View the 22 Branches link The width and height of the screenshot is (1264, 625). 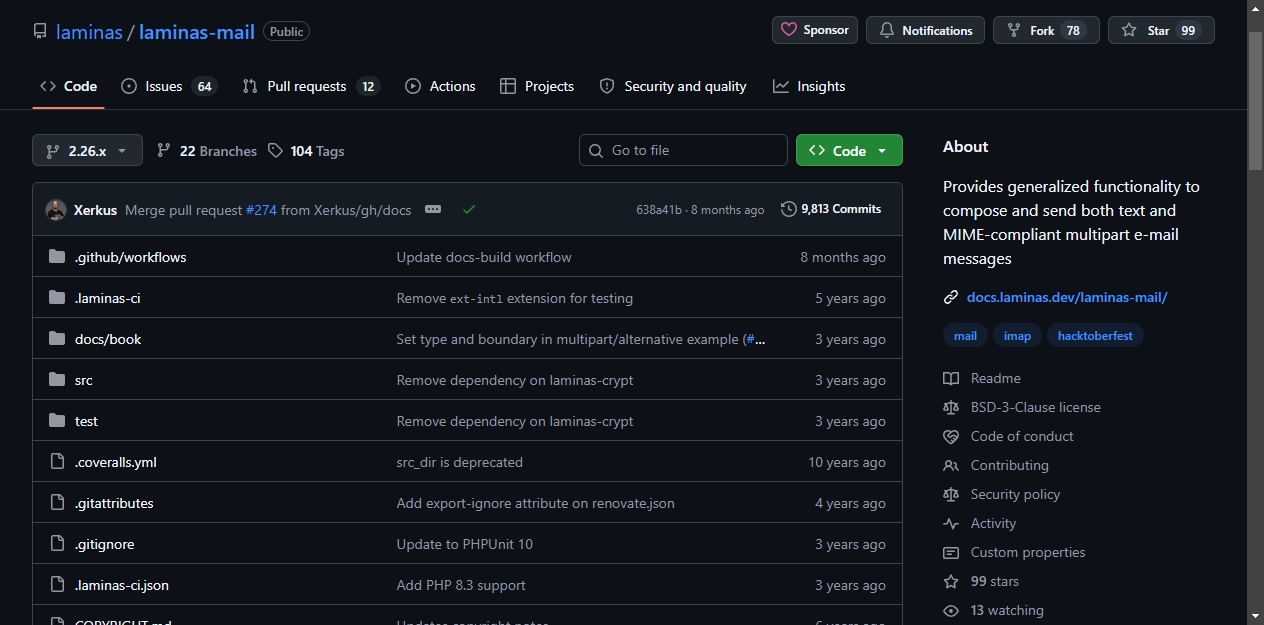point(207,151)
